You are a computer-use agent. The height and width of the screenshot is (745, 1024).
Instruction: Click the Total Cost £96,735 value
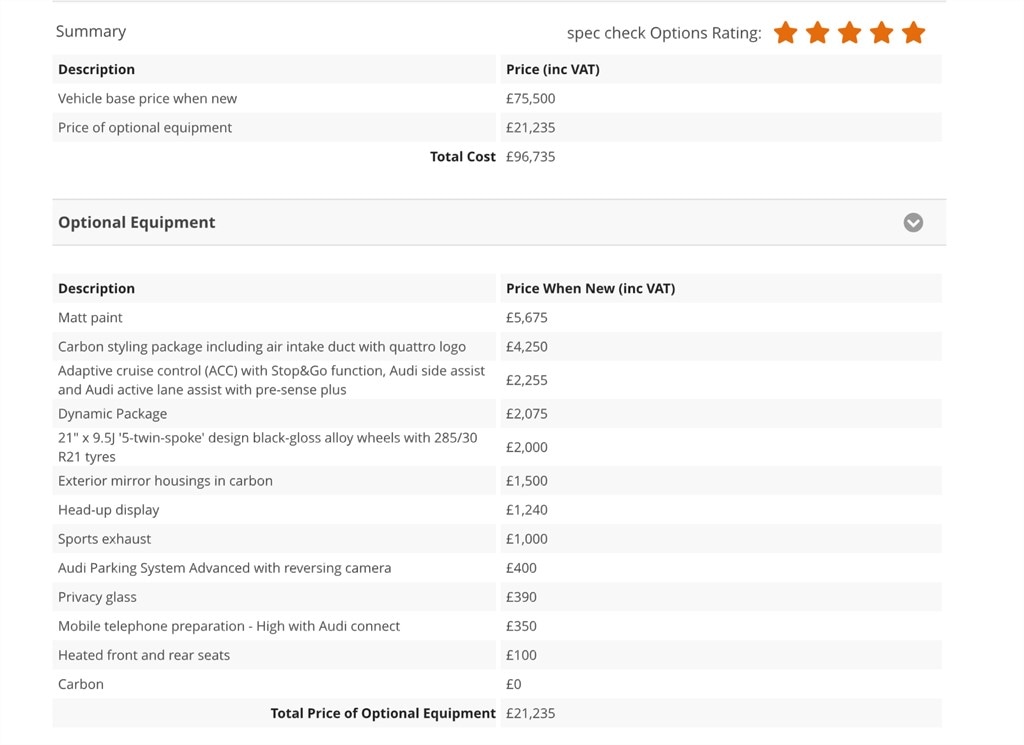pyautogui.click(x=530, y=157)
